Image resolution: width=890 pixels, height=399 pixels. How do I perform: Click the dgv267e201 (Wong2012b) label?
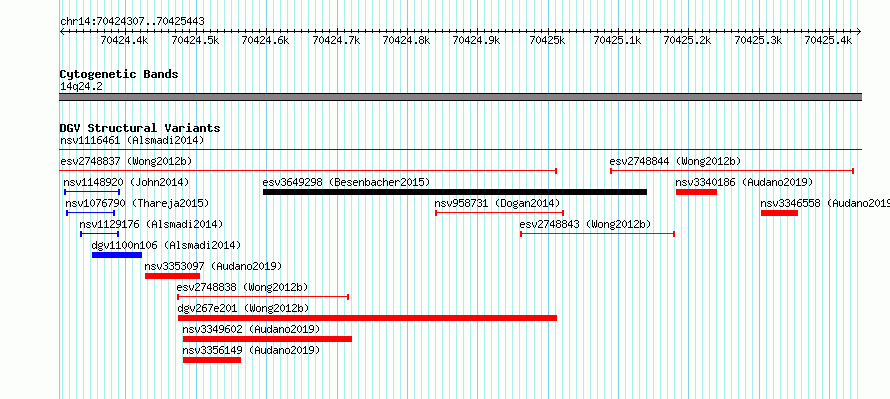point(243,308)
